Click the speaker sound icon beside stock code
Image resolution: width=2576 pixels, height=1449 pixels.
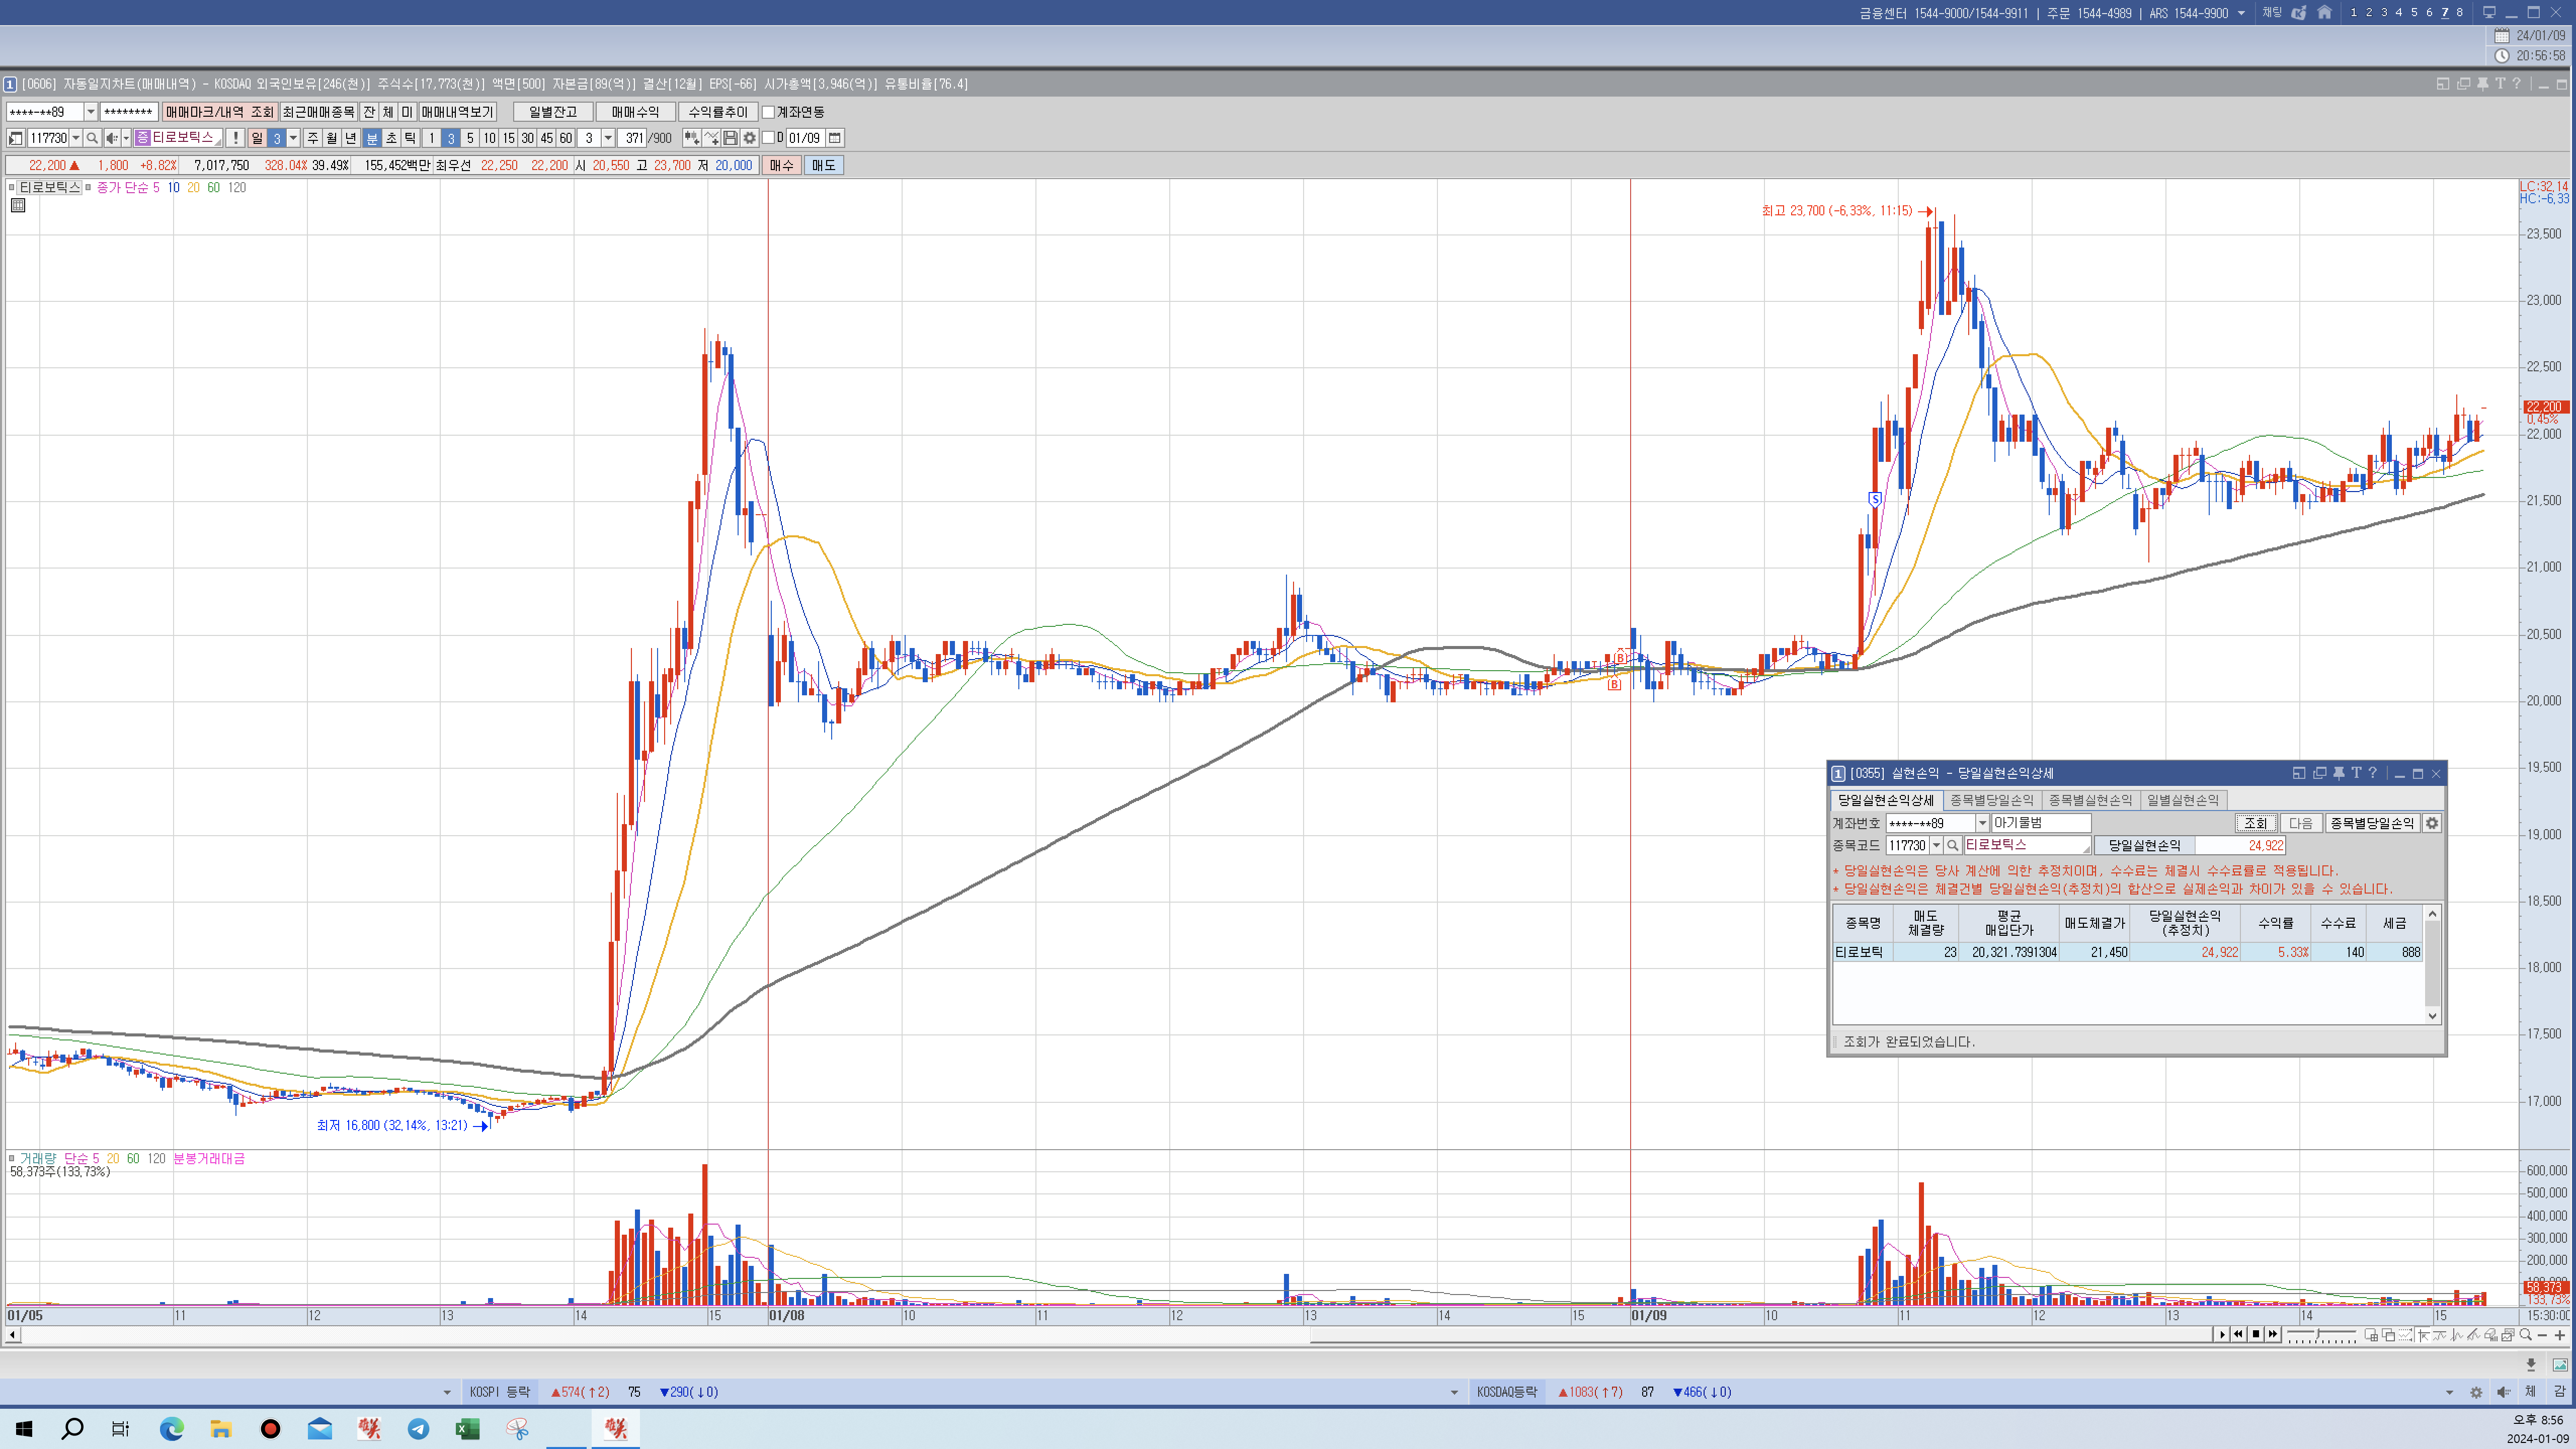coord(112,138)
